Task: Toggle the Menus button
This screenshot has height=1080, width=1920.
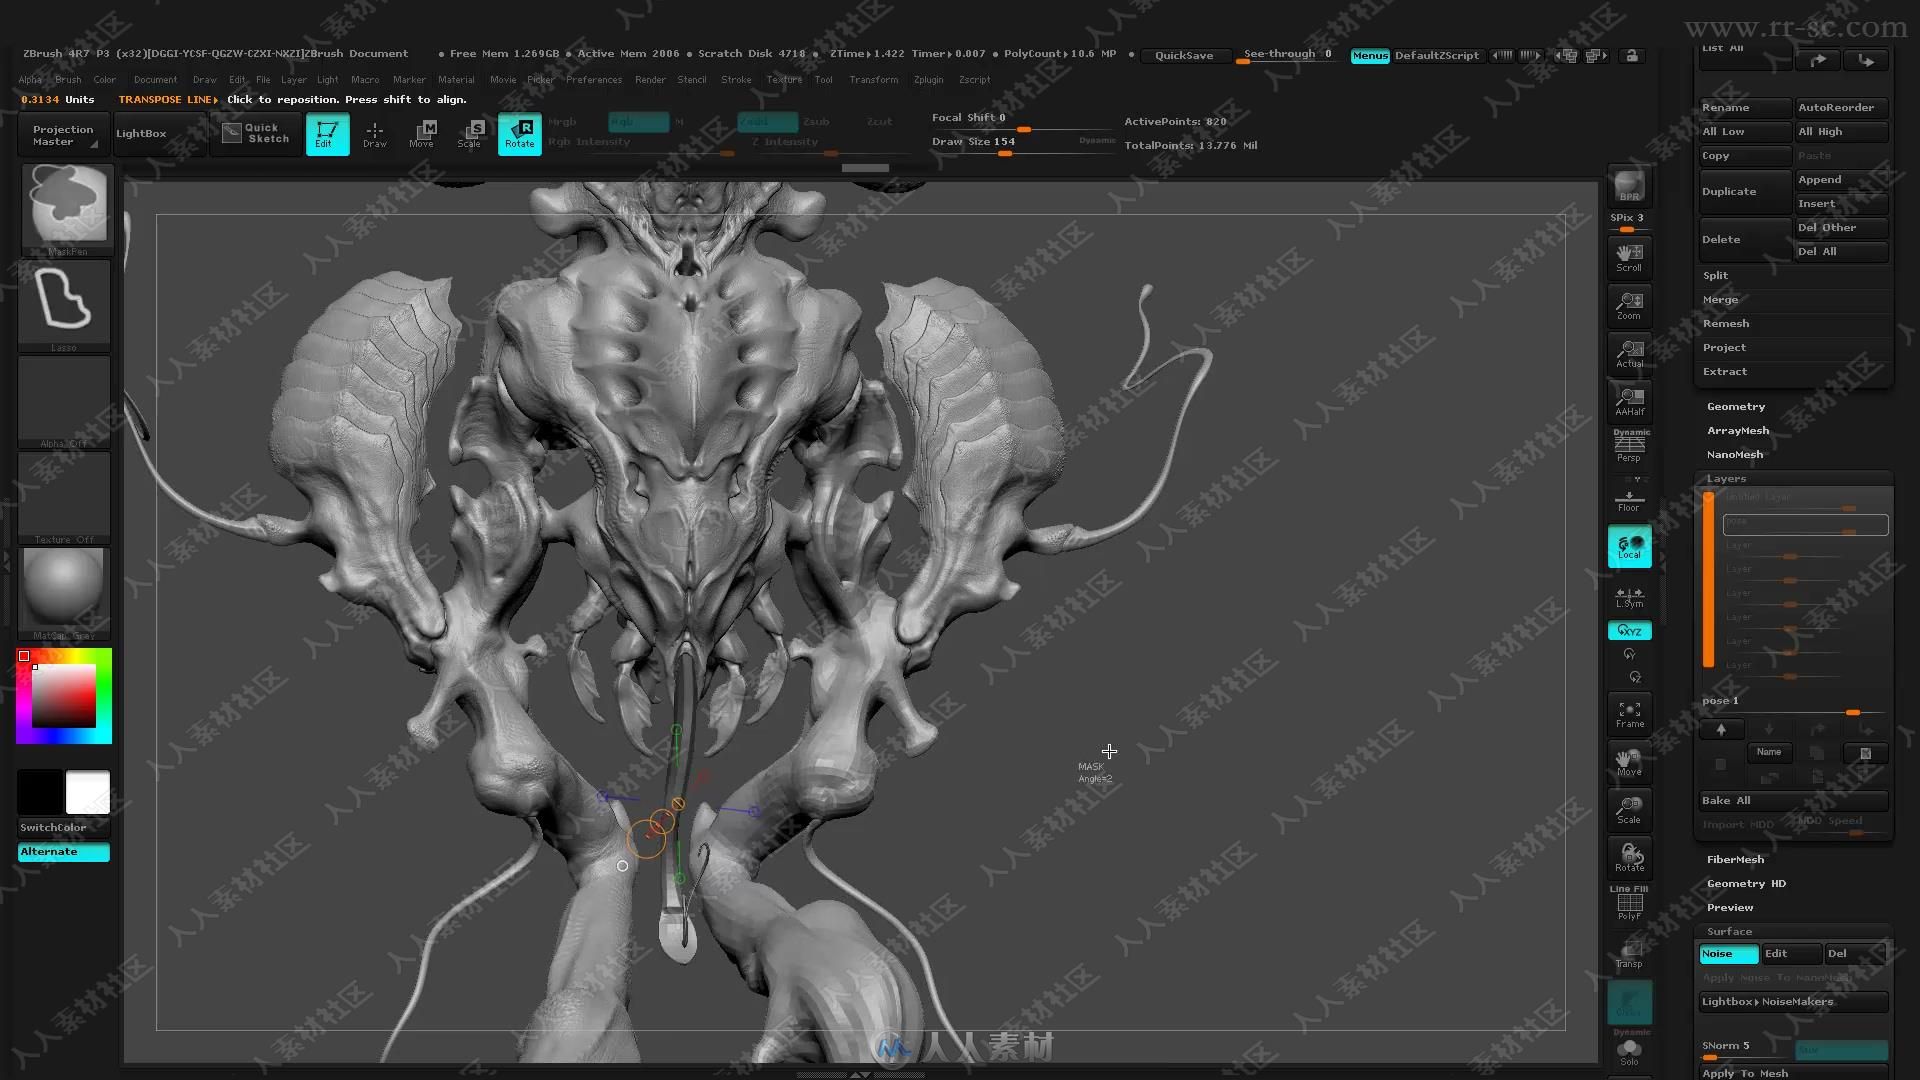Action: tap(1370, 56)
